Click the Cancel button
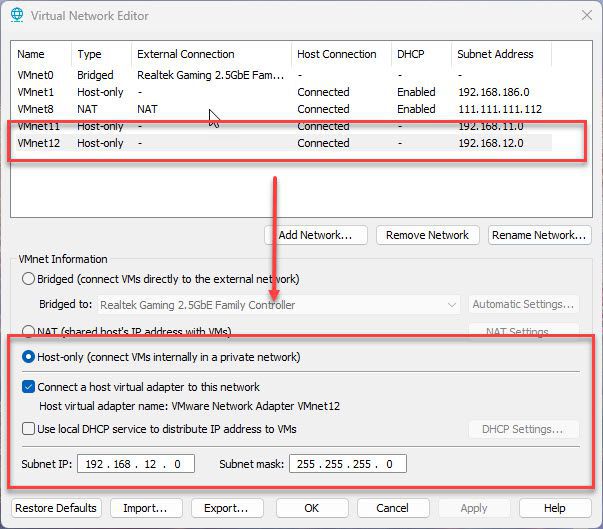Screen dimensions: 603x529 coord(393,508)
